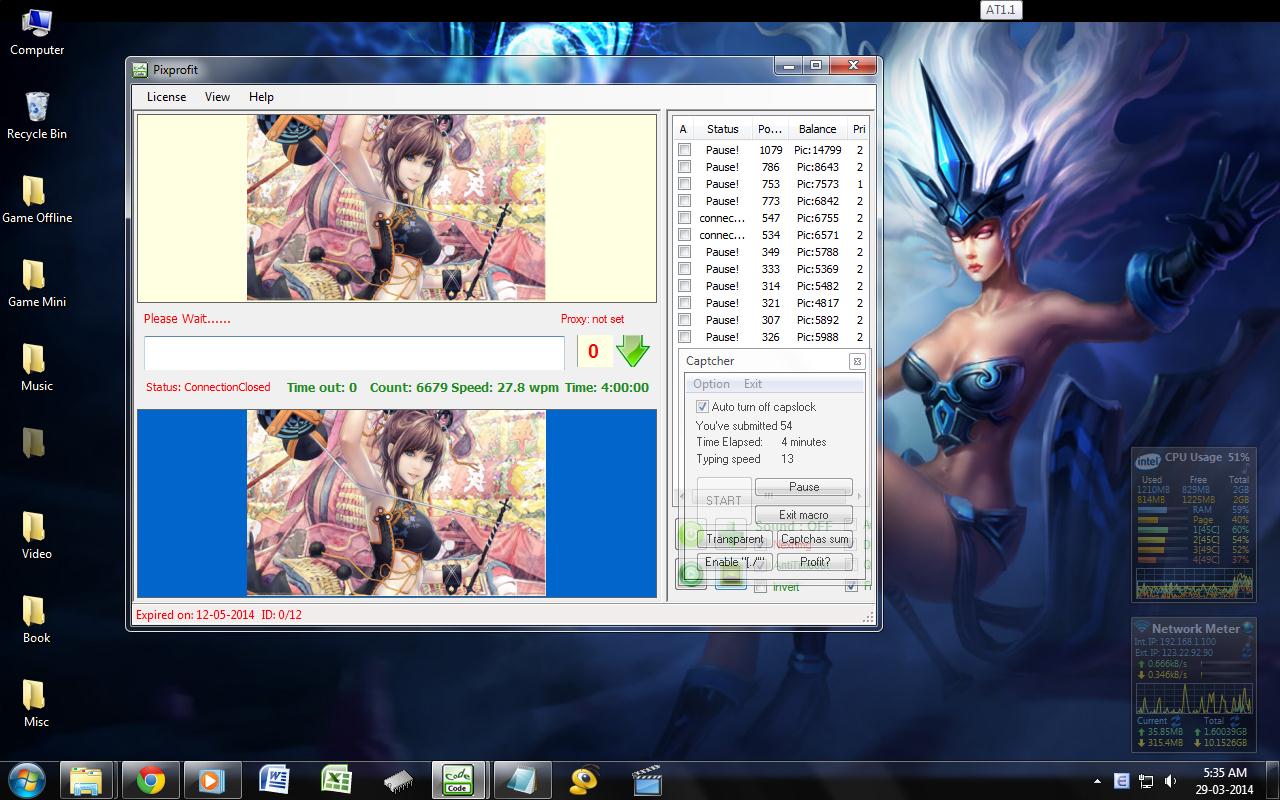Select the Game Offline folder icon

click(x=37, y=199)
